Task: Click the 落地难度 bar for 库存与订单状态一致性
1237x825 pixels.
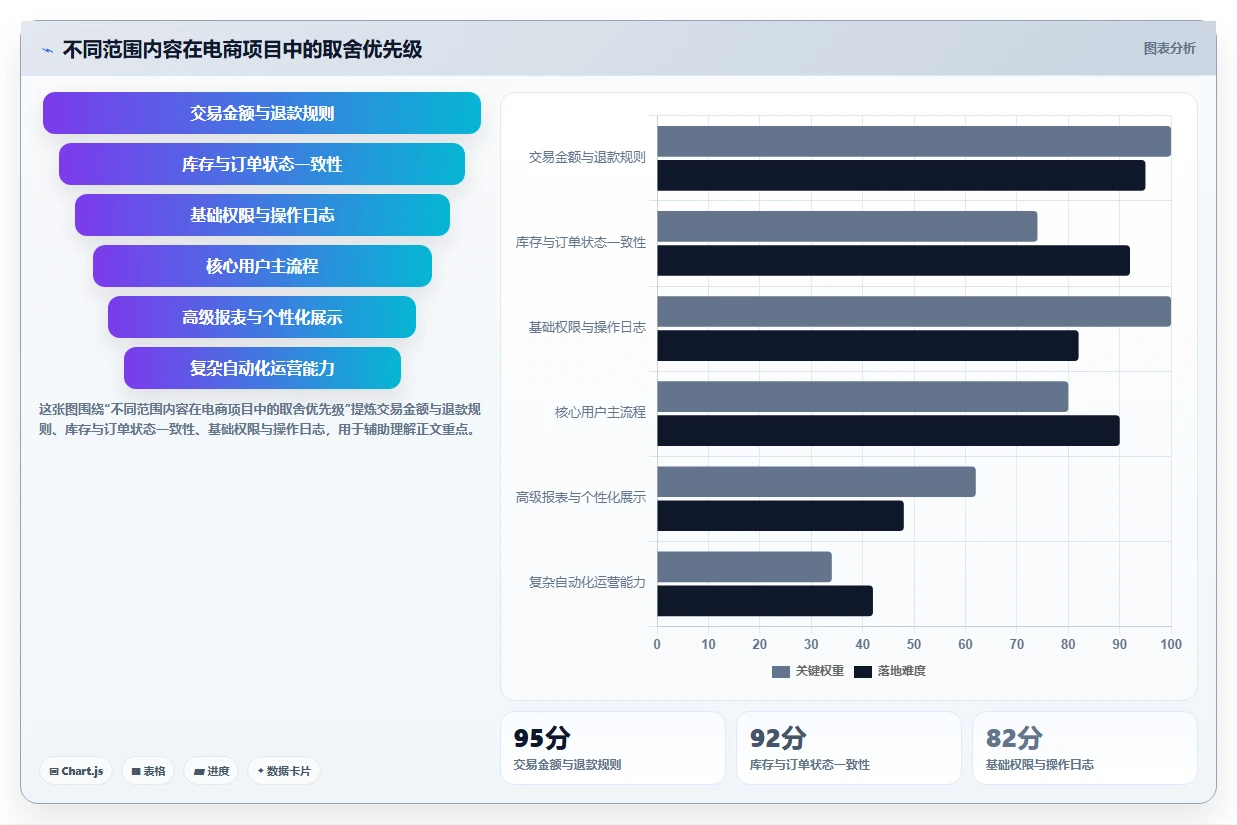Action: tap(893, 260)
